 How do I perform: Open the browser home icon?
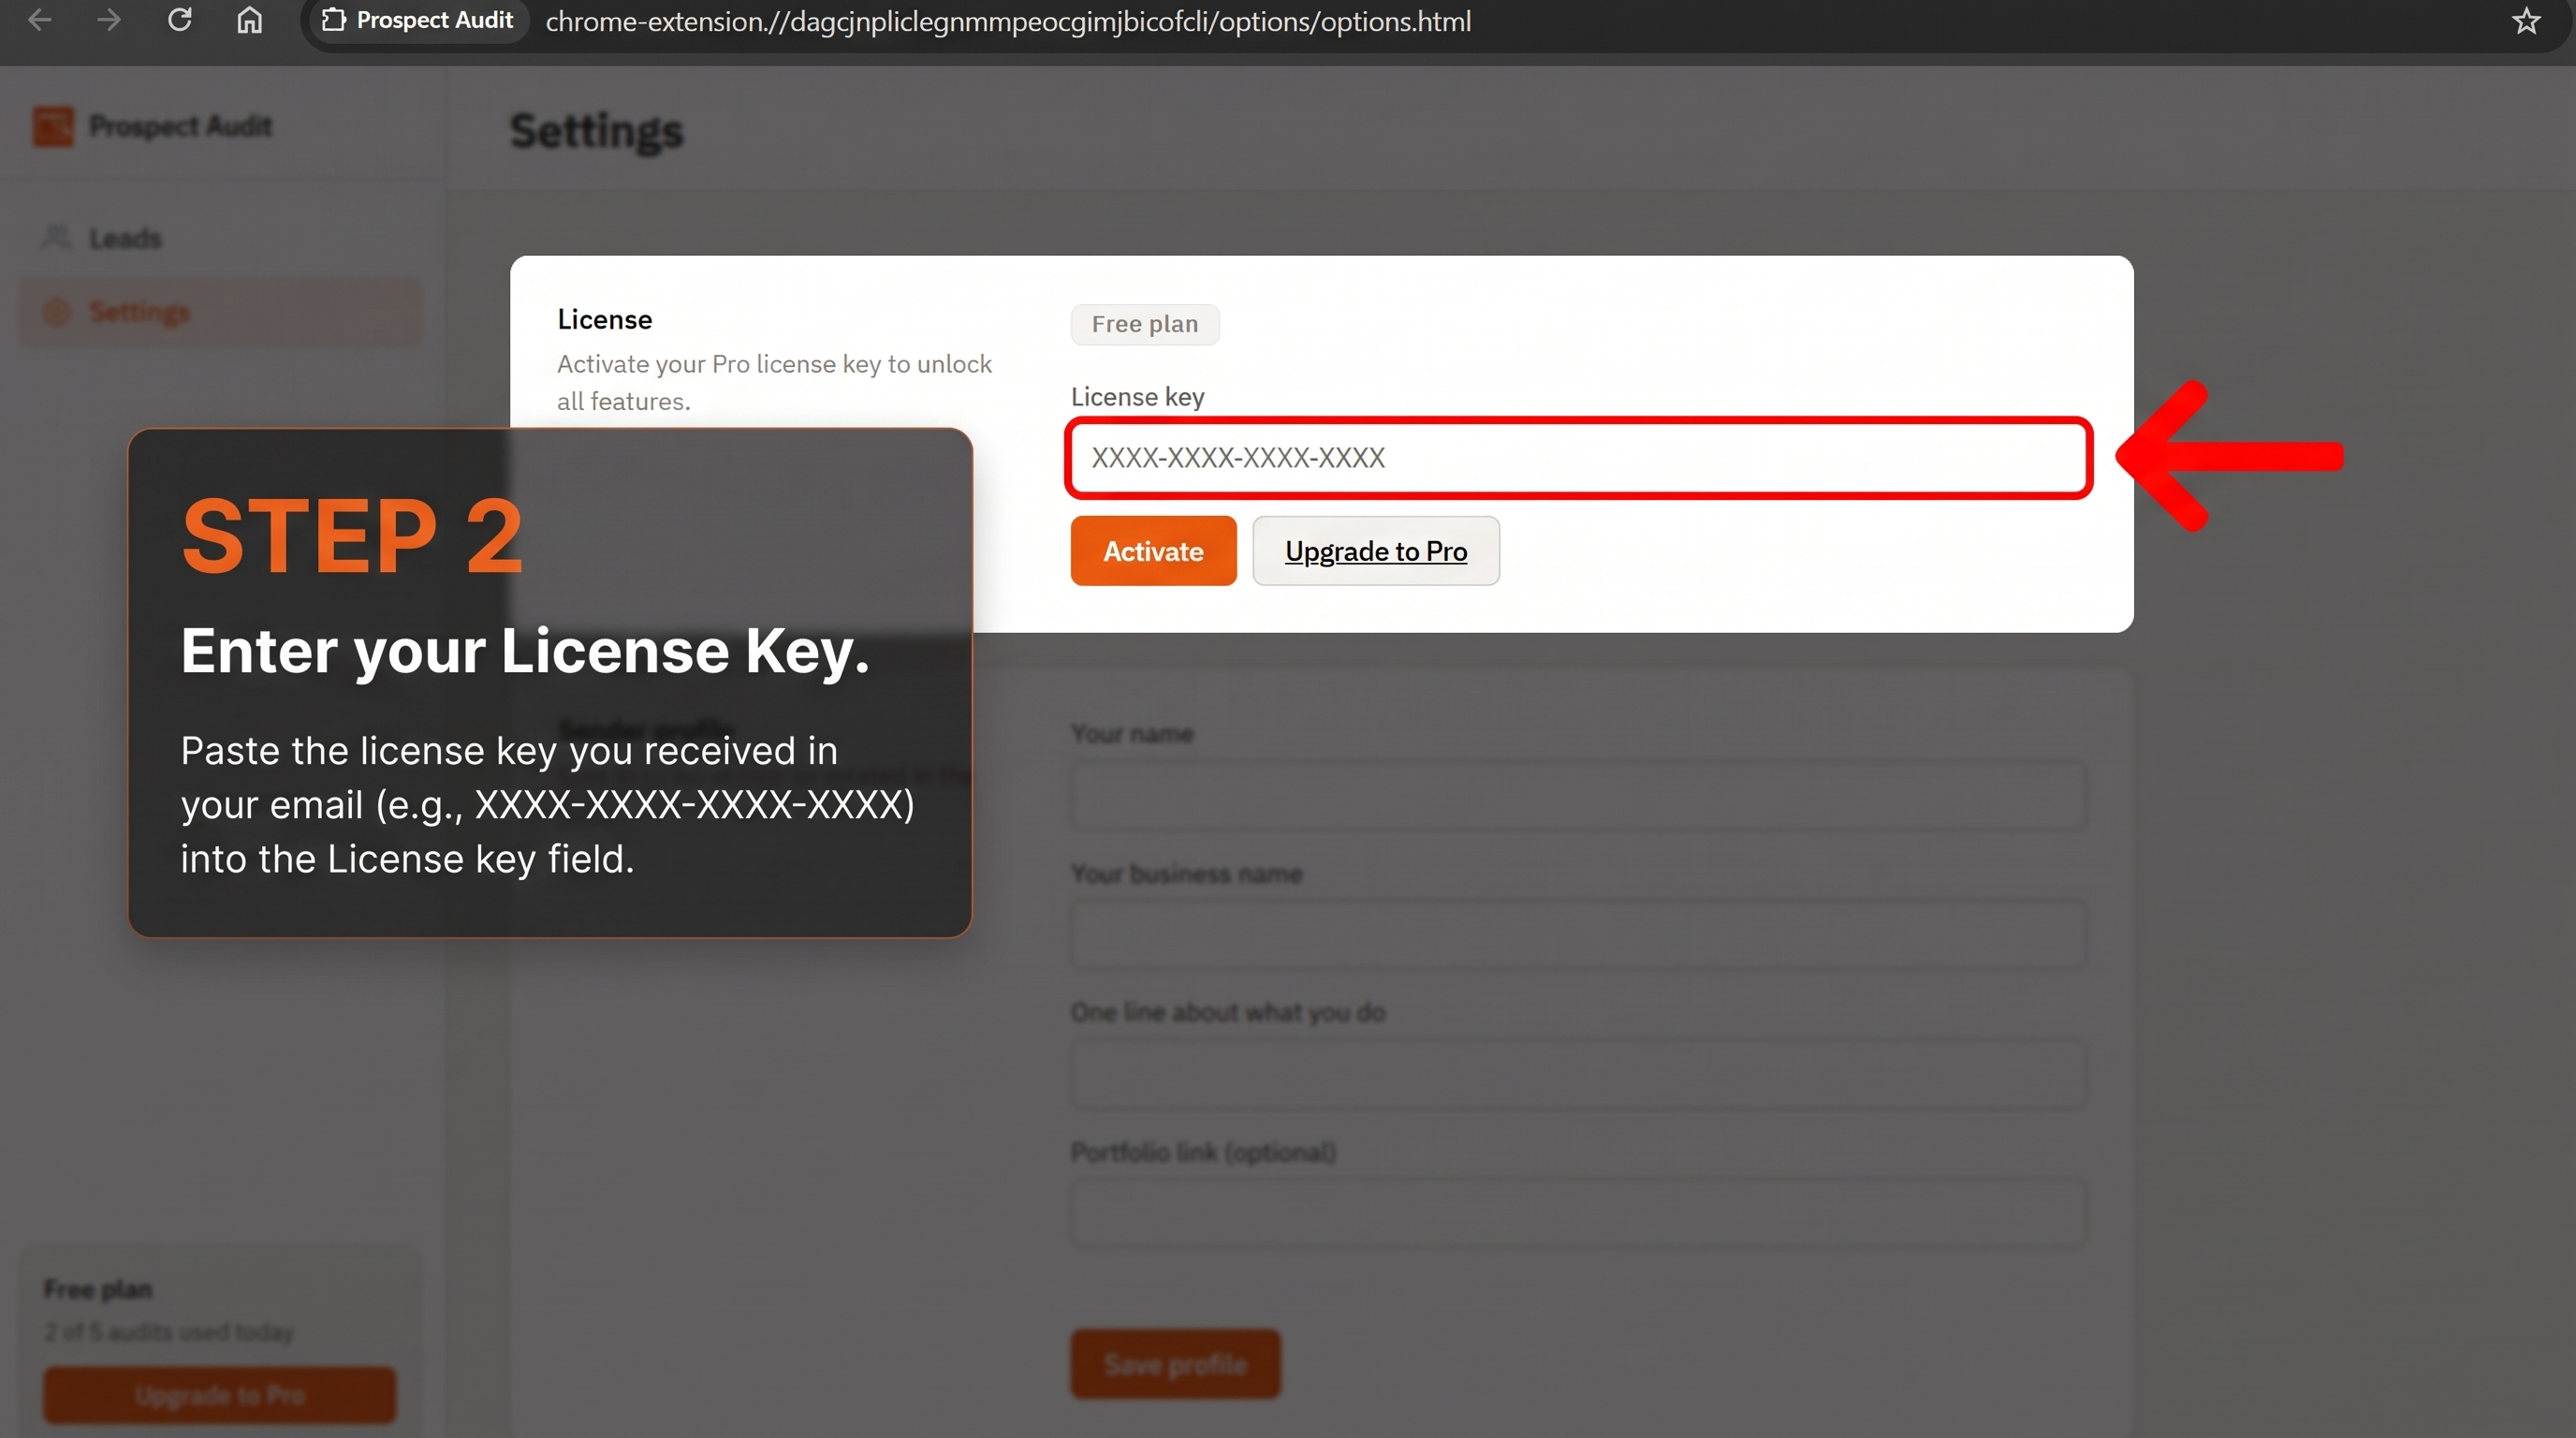[x=250, y=20]
